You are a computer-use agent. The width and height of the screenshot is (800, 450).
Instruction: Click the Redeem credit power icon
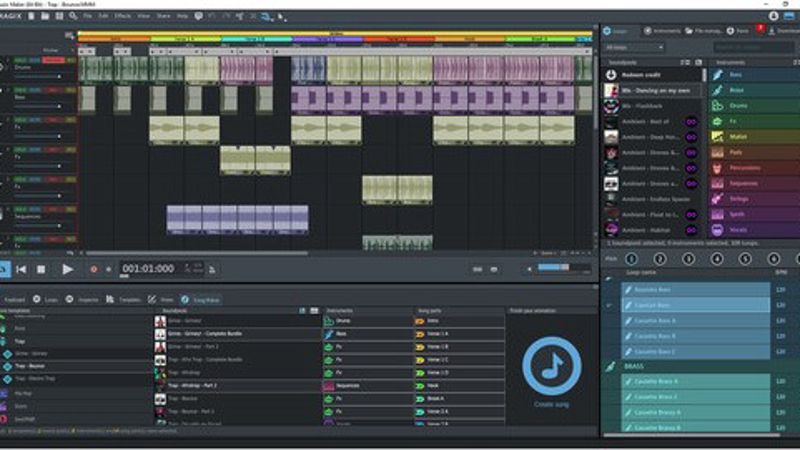point(611,74)
